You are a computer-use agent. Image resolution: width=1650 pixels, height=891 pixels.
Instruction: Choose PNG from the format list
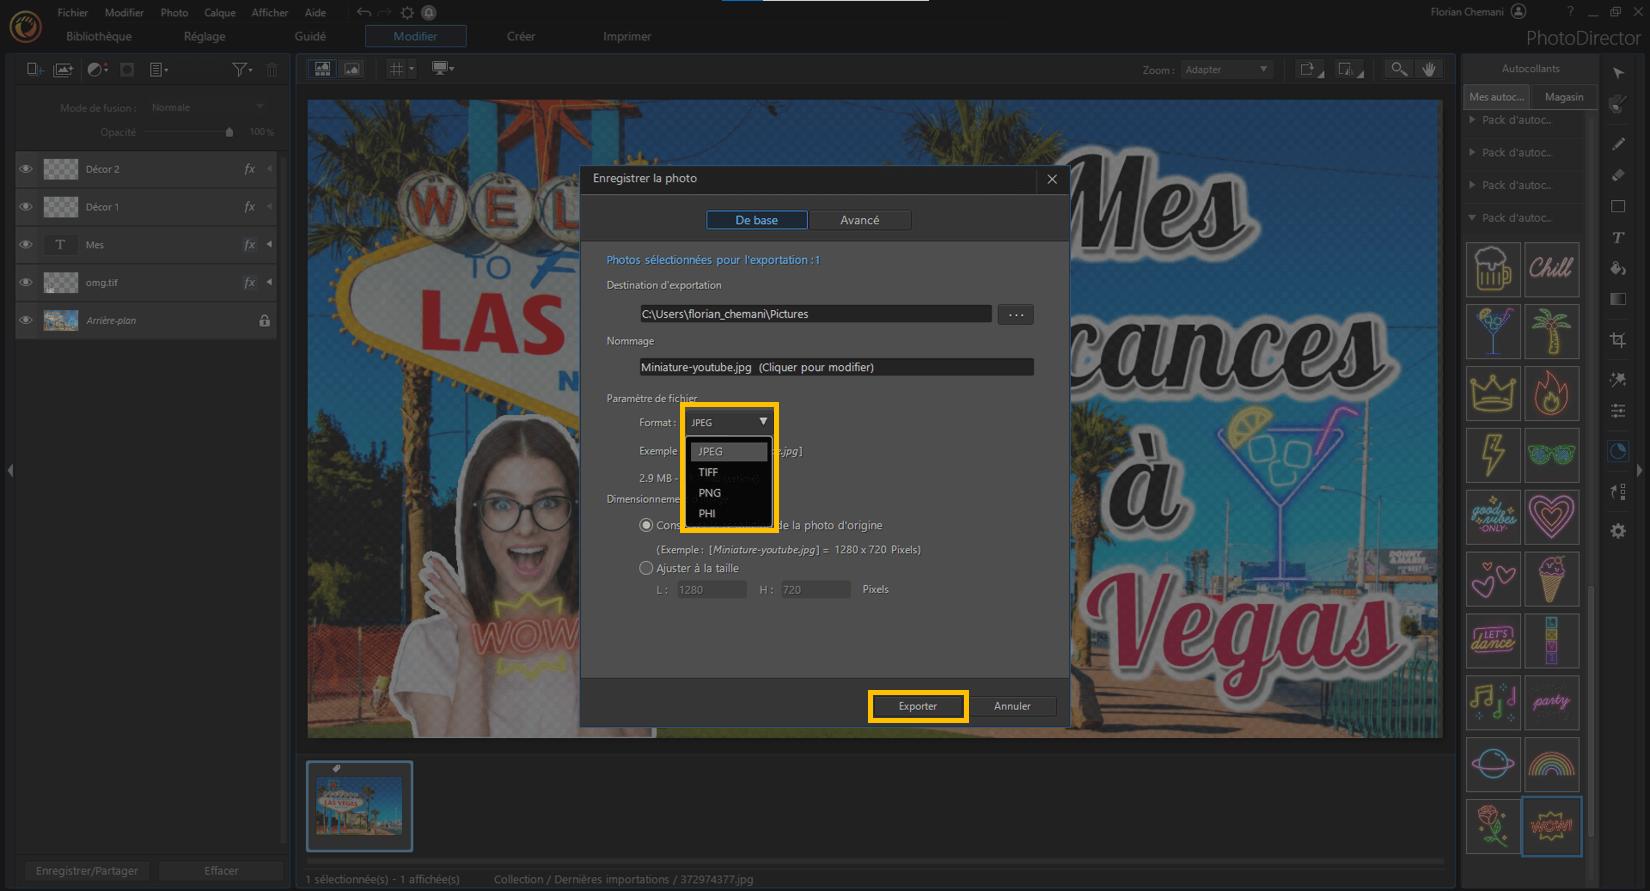point(710,493)
